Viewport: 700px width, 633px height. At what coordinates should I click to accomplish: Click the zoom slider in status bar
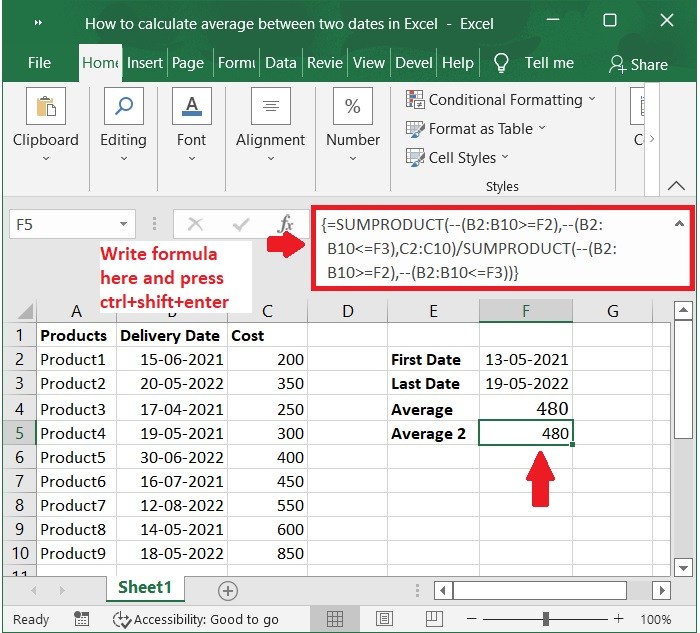[x=545, y=619]
